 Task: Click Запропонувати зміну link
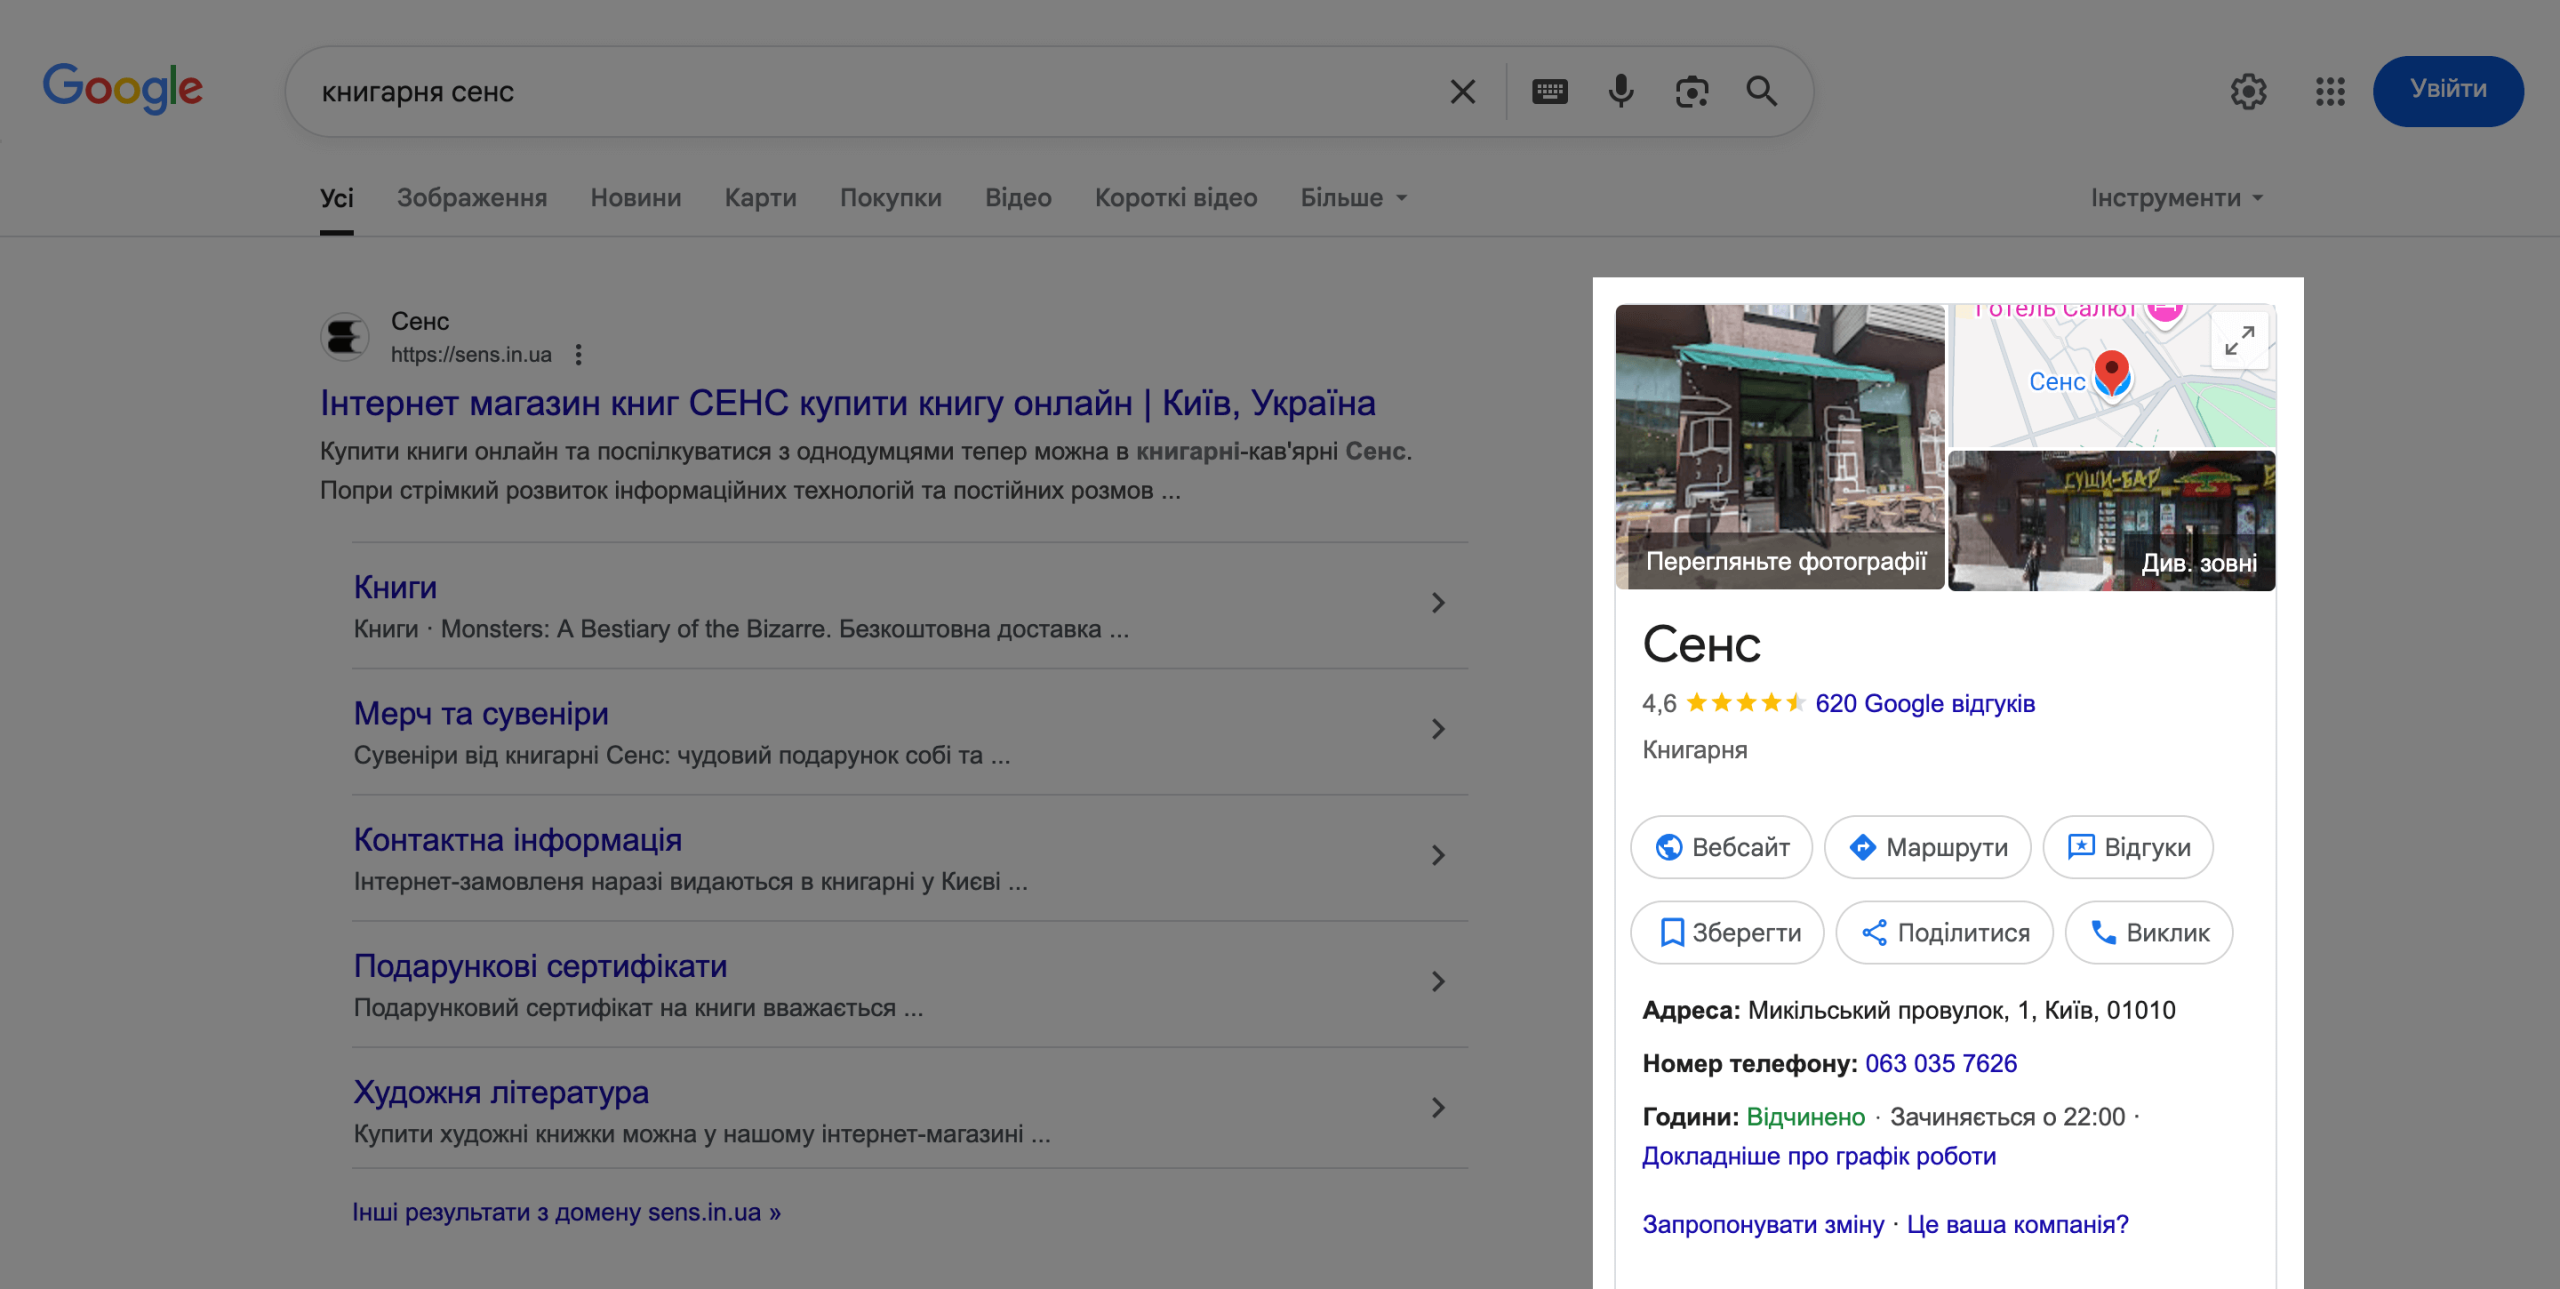1763,1224
